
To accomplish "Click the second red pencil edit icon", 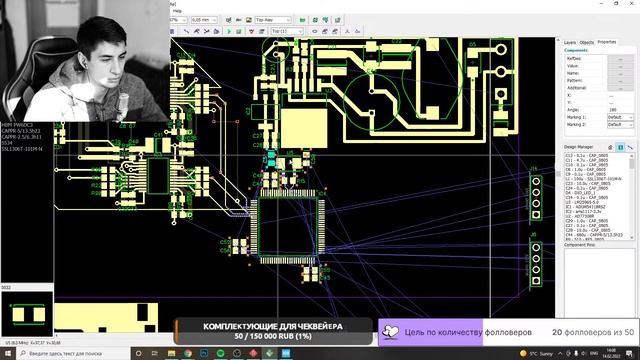I will [335, 31].
